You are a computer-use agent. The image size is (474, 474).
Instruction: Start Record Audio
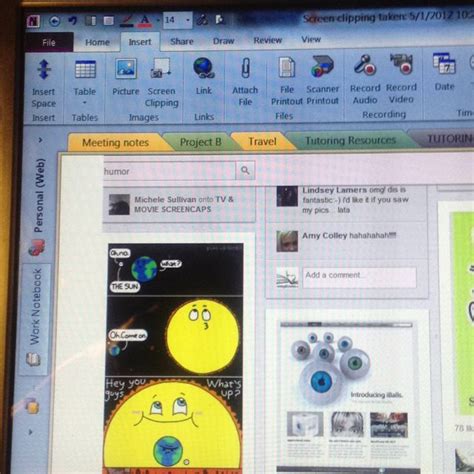(x=365, y=79)
